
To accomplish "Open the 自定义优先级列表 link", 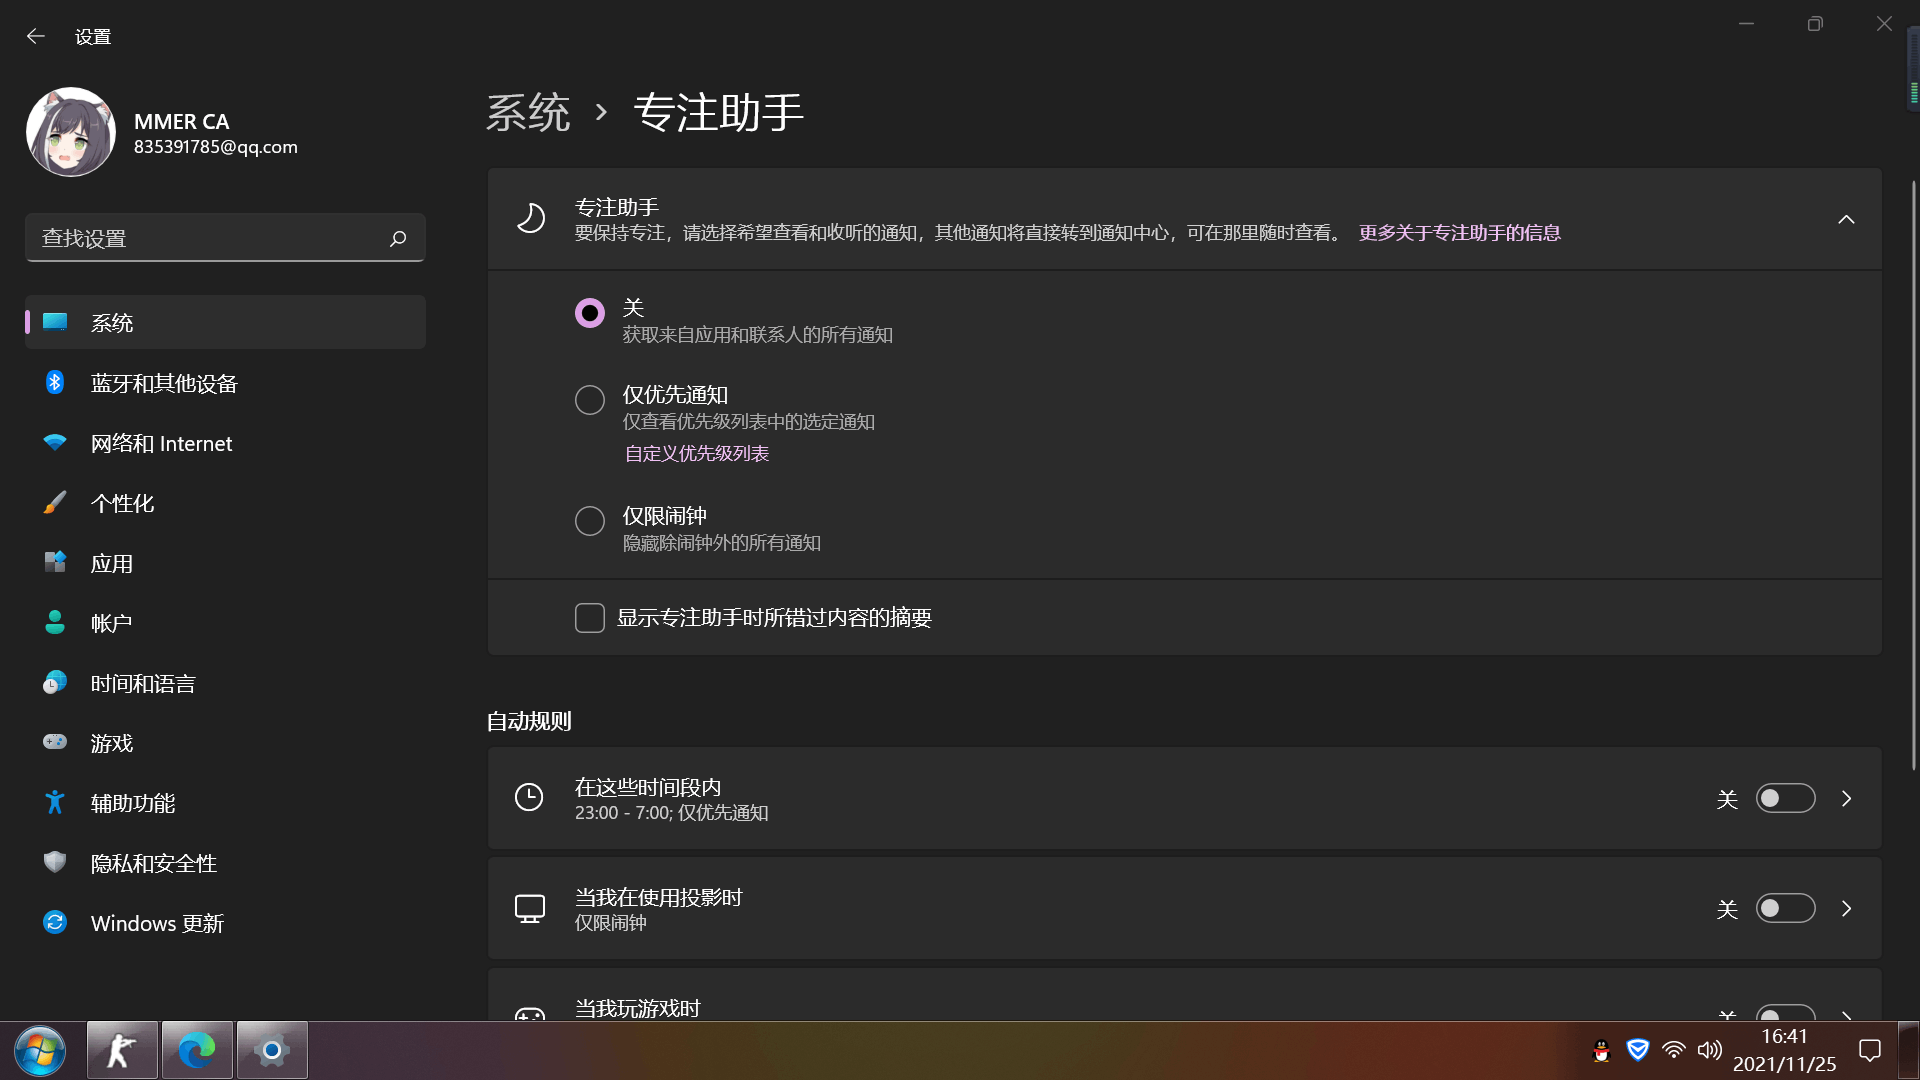I will point(697,454).
